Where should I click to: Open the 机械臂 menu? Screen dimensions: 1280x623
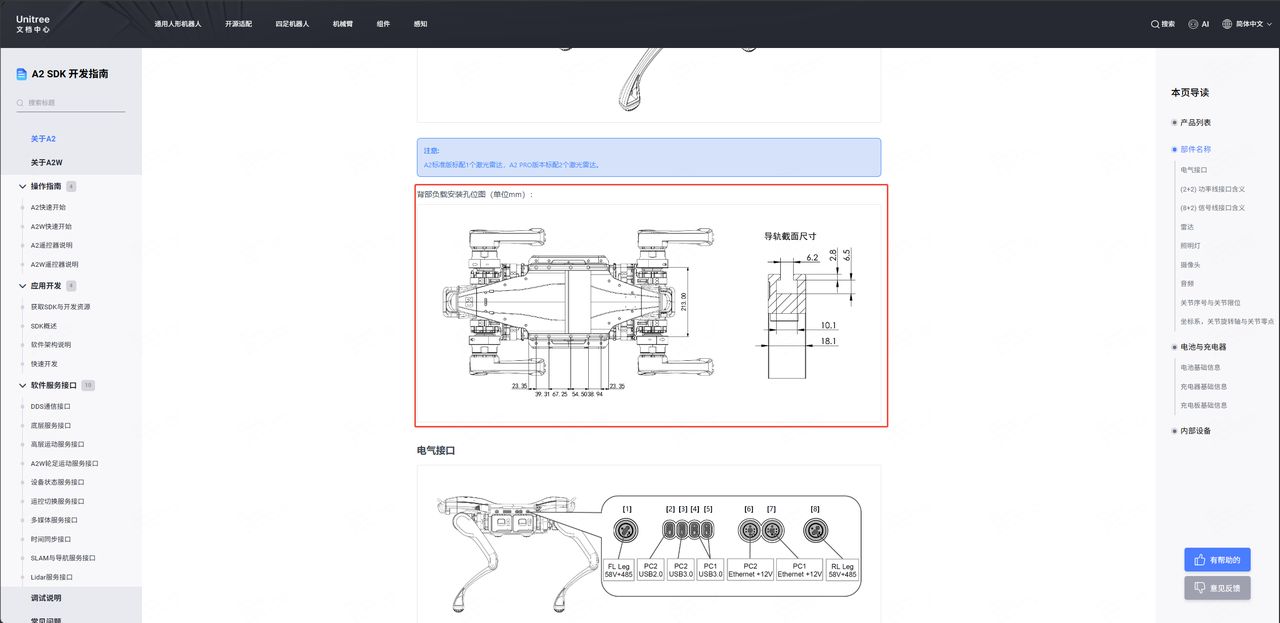(343, 24)
